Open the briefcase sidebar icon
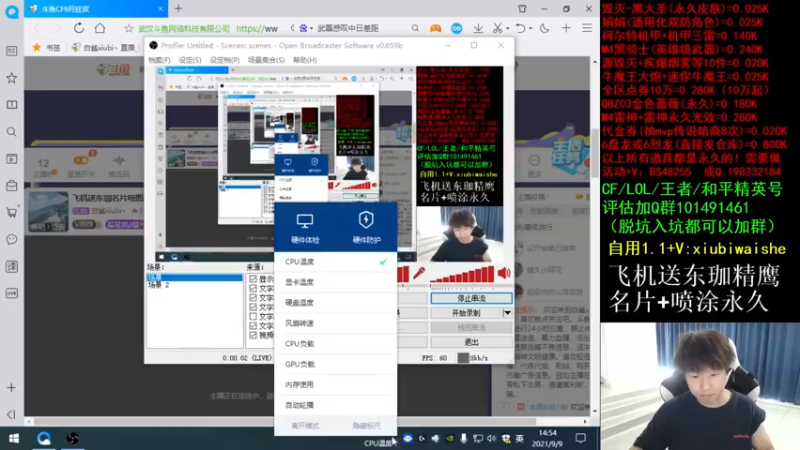The height and width of the screenshot is (450, 800). tap(11, 185)
